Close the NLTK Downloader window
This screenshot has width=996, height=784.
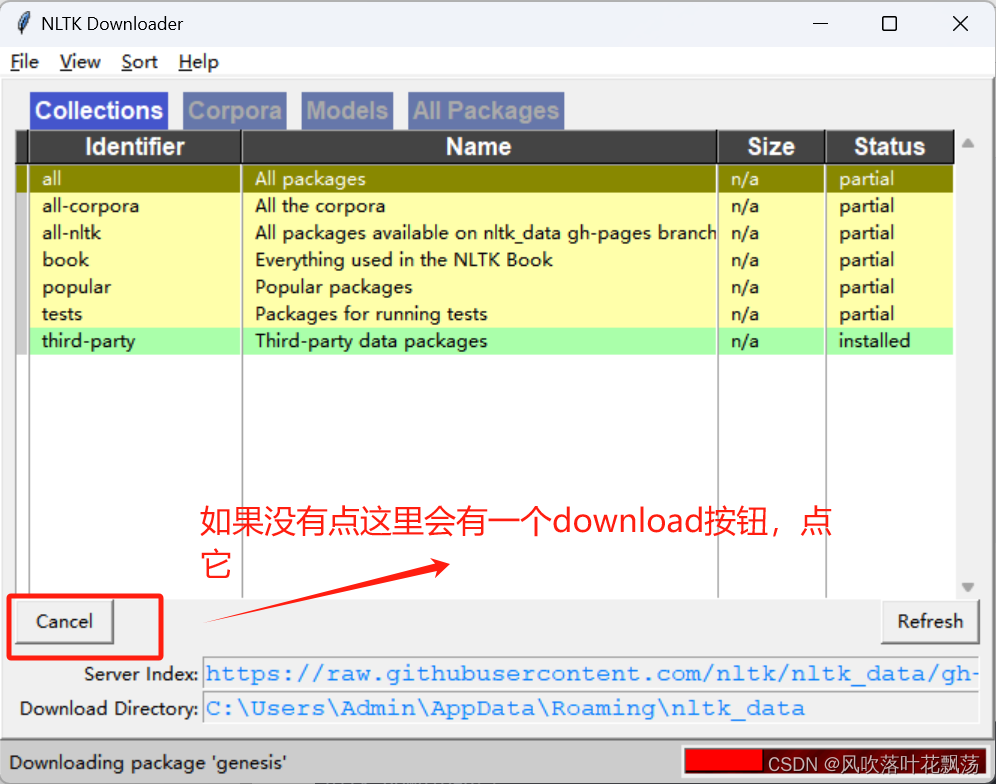[960, 24]
